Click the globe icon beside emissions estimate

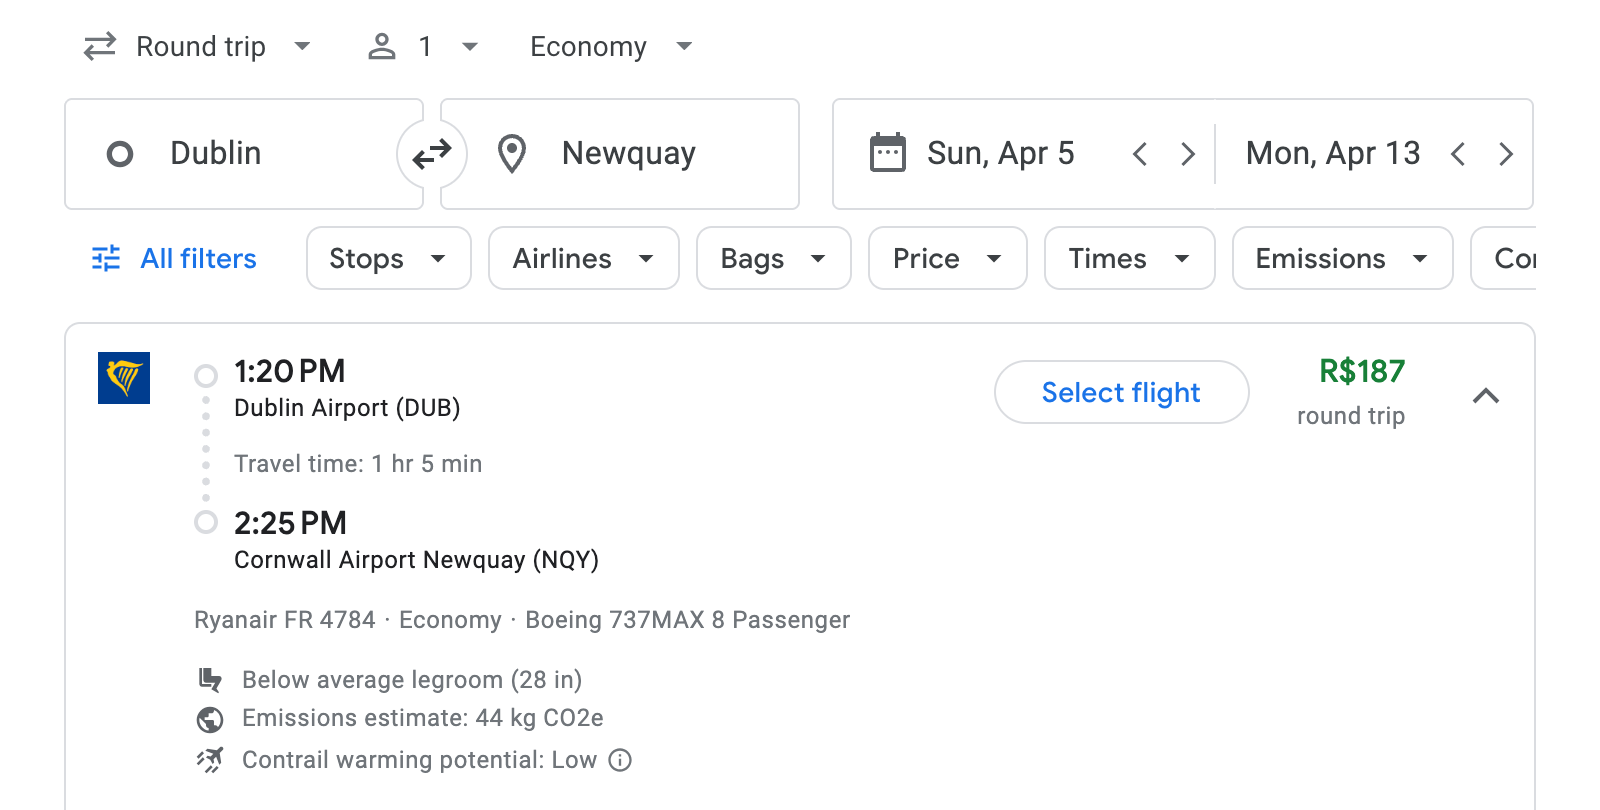[x=210, y=718]
